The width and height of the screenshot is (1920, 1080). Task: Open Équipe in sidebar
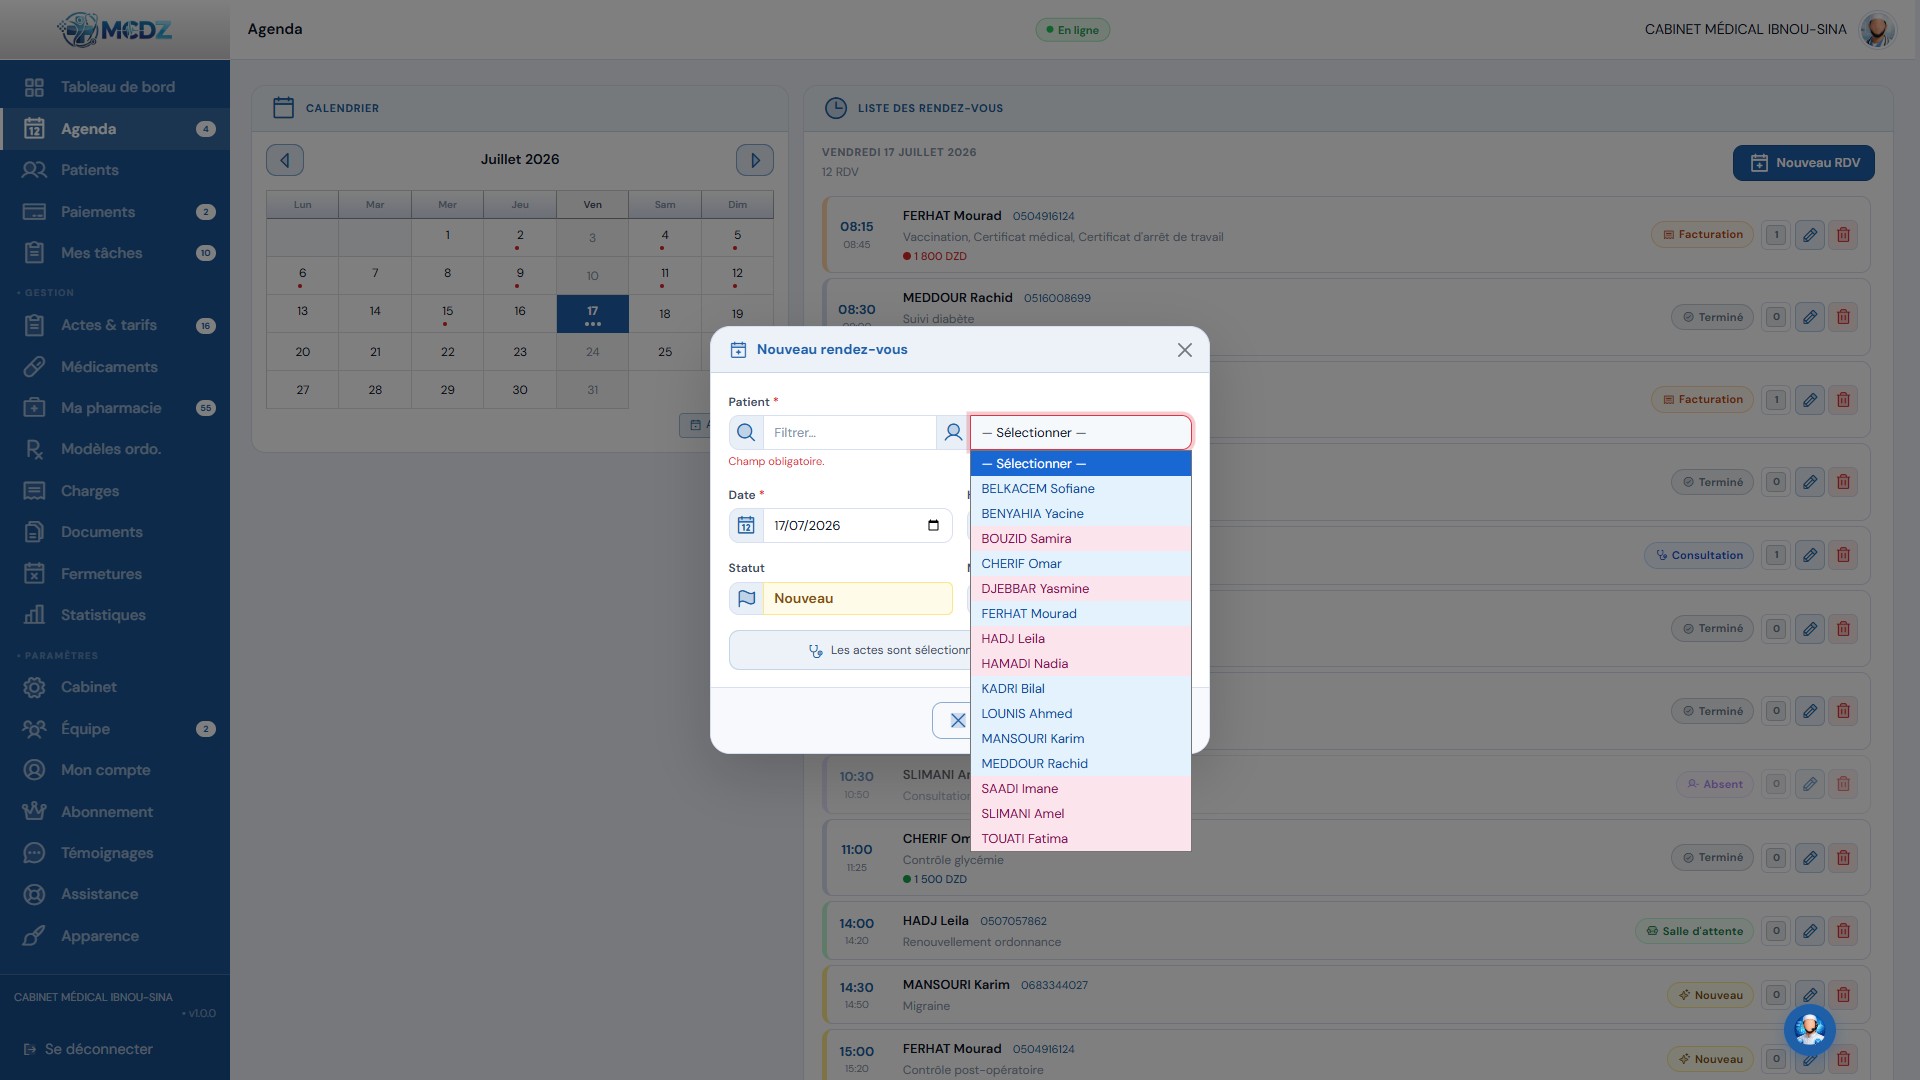(115, 729)
